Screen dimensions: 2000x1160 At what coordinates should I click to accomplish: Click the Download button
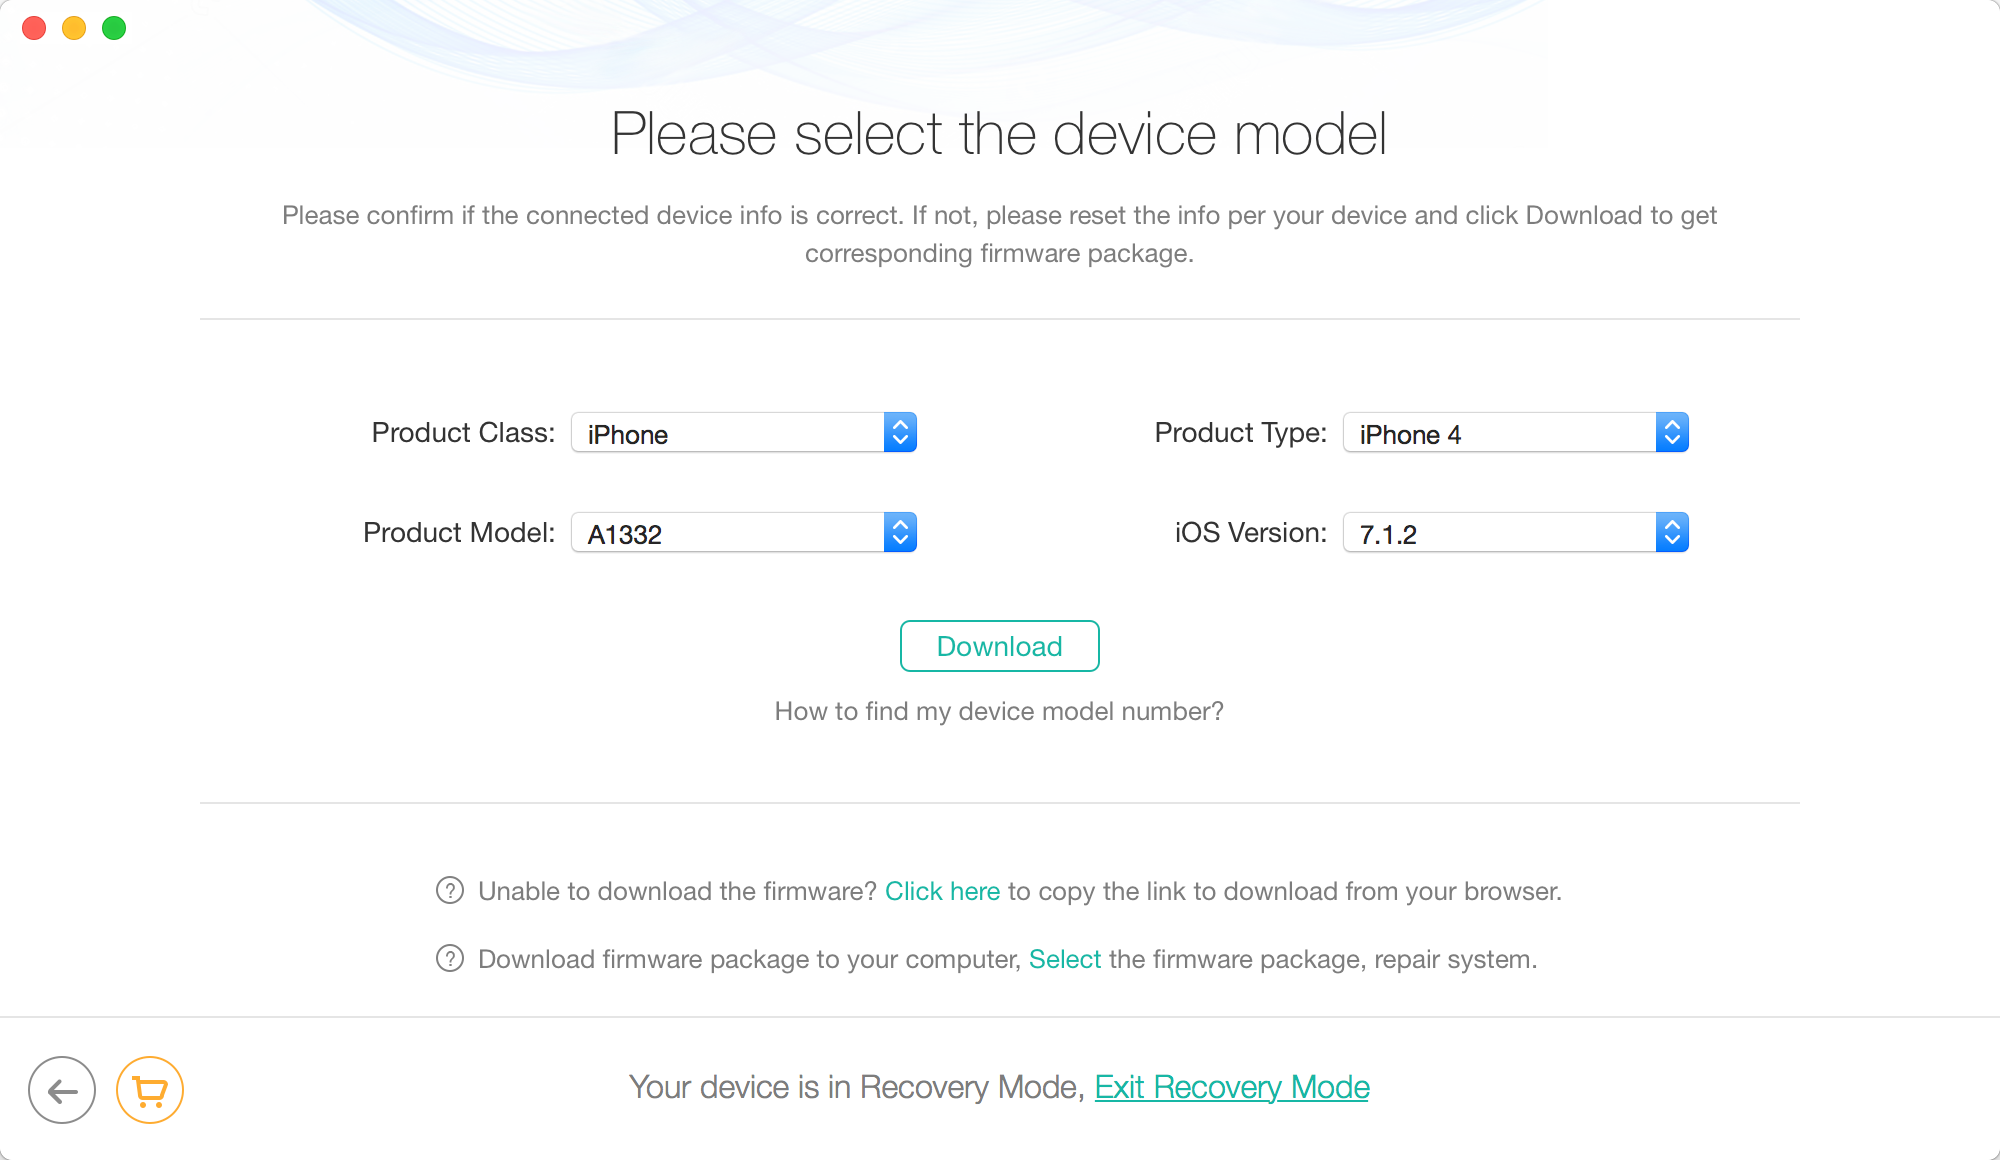[999, 645]
